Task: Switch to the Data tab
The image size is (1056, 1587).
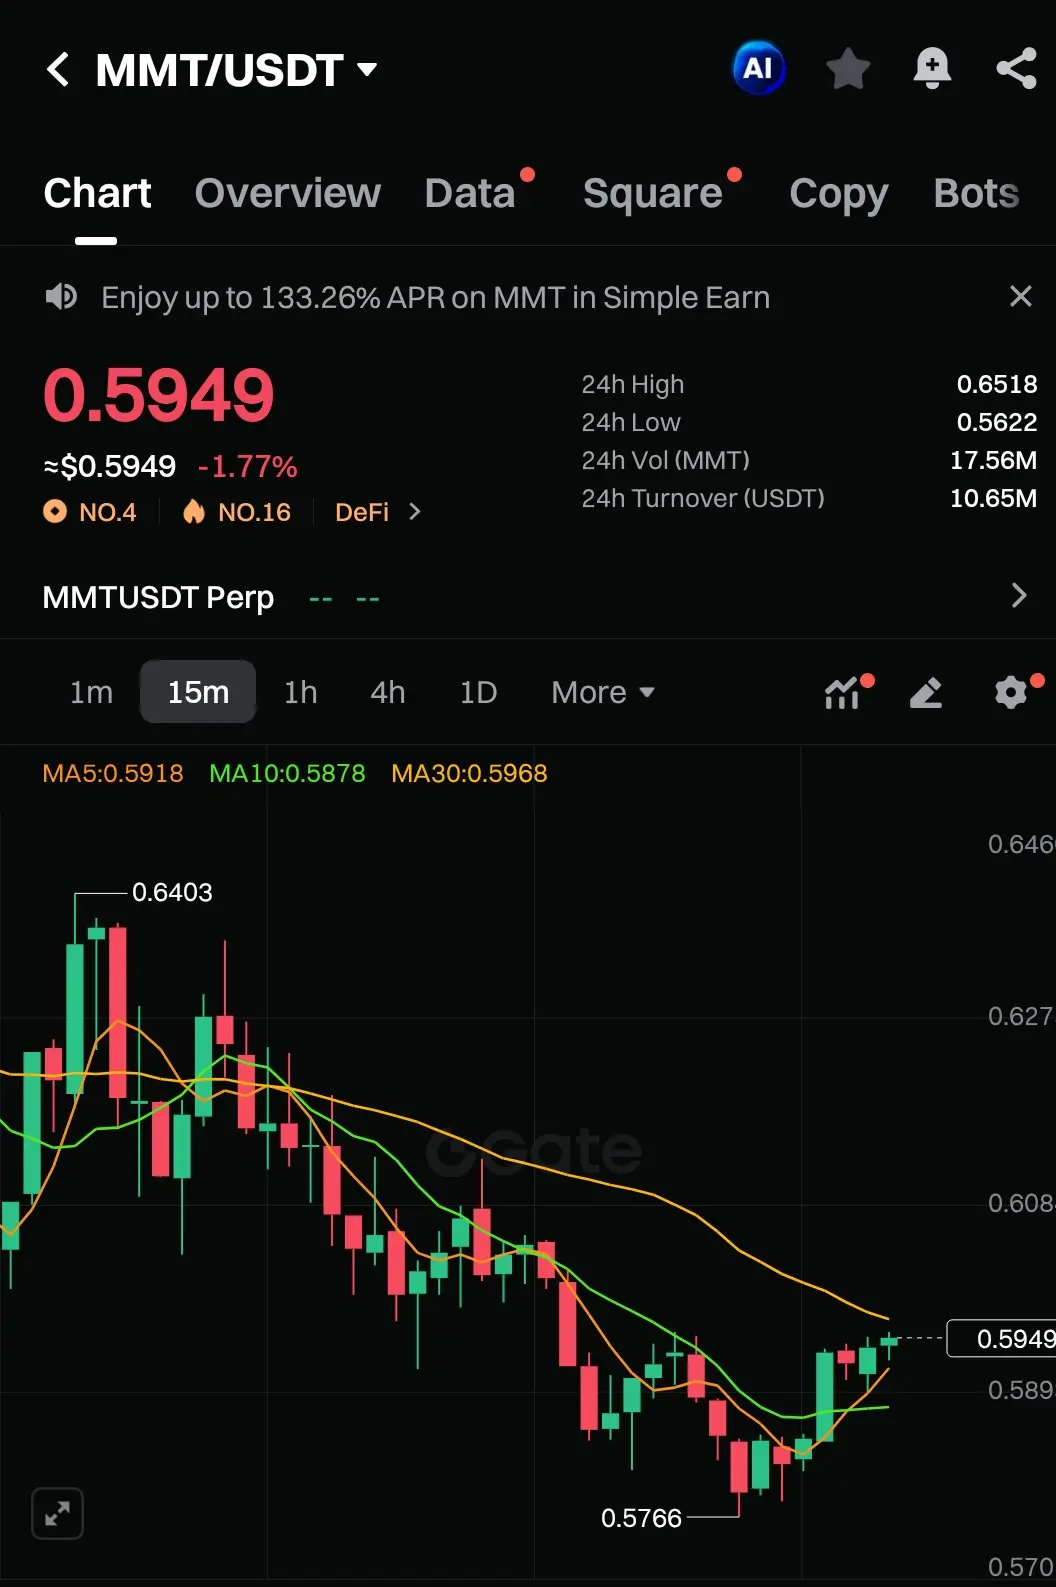Action: tap(470, 193)
